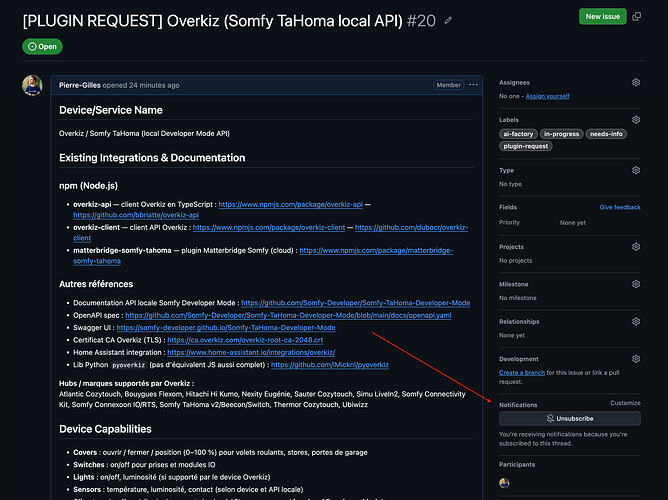
Task: Copy issue link icon beside New issue
Action: (636, 17)
